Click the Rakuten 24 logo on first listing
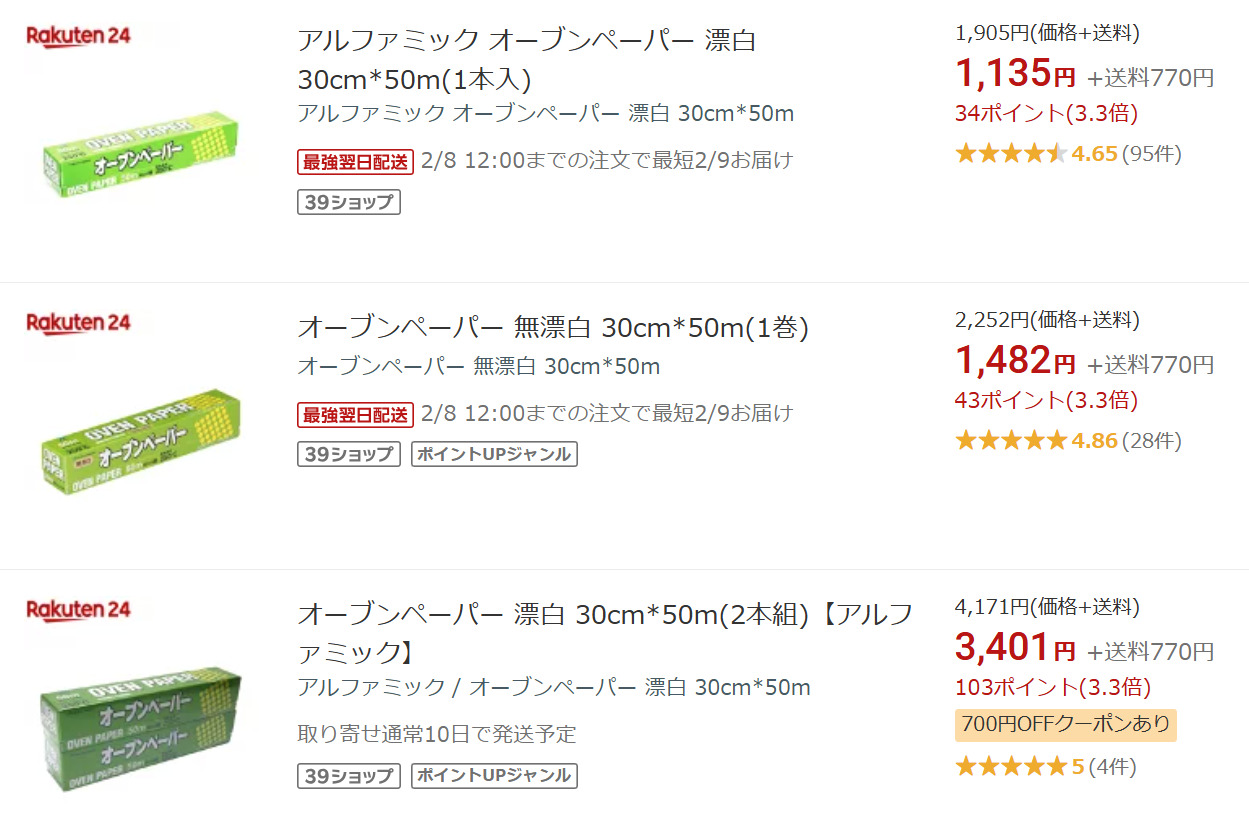 pos(78,36)
